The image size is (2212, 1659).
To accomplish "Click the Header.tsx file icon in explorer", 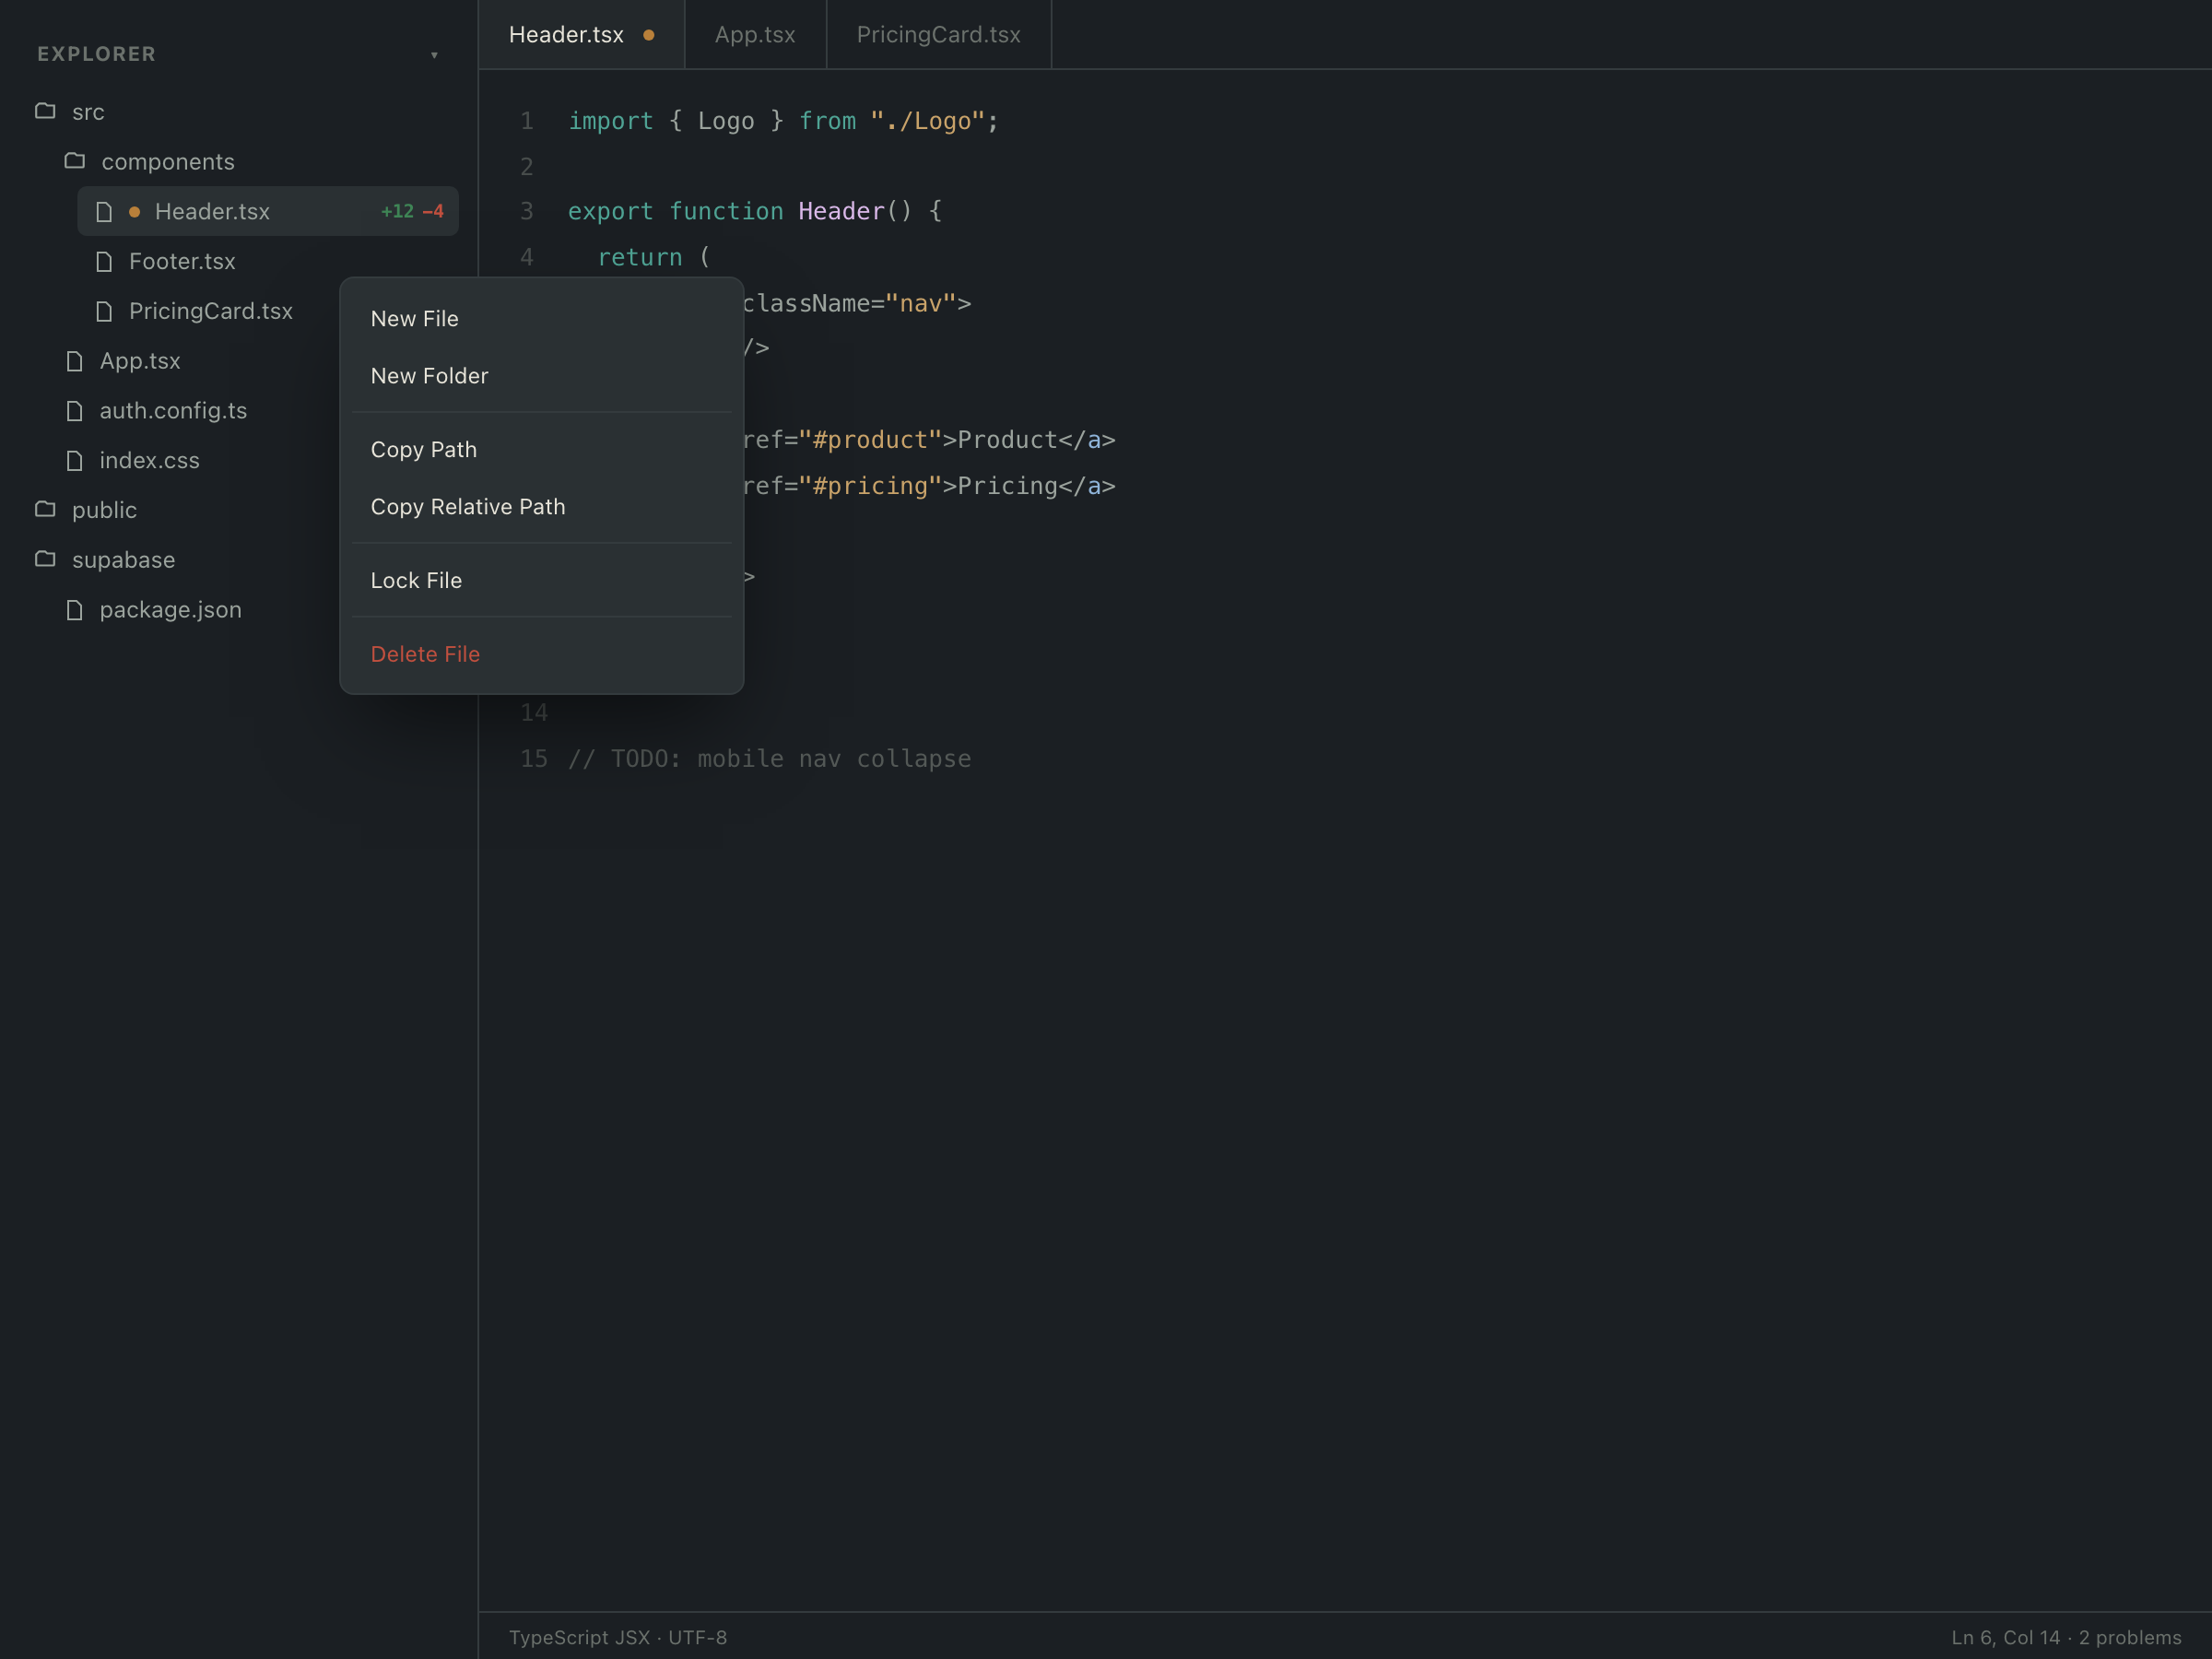I will click(104, 211).
